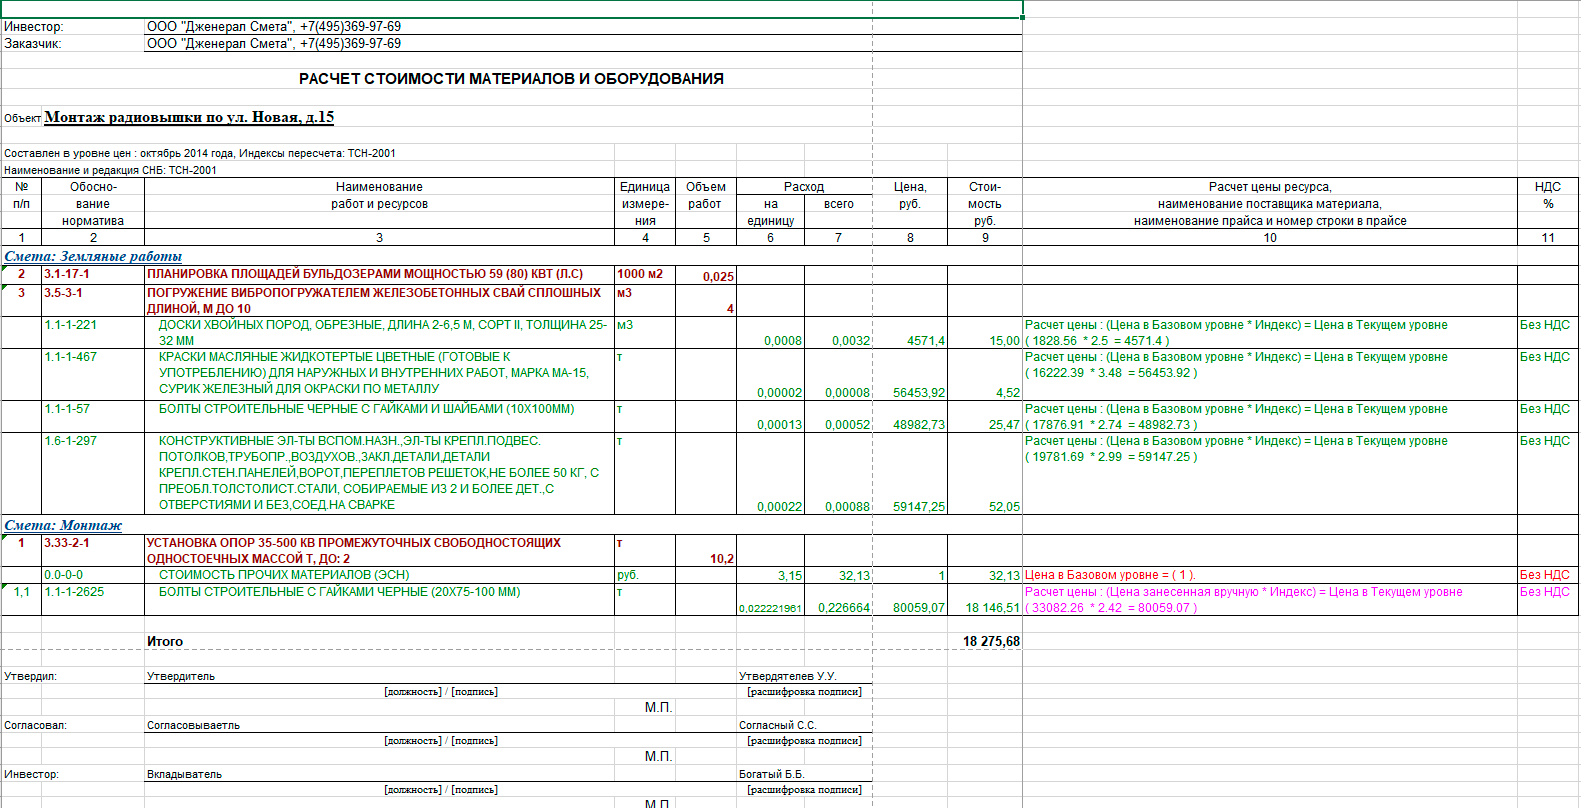The height and width of the screenshot is (808, 1581).
Task: Select the unit cell '1000 м2'
Action: (645, 274)
